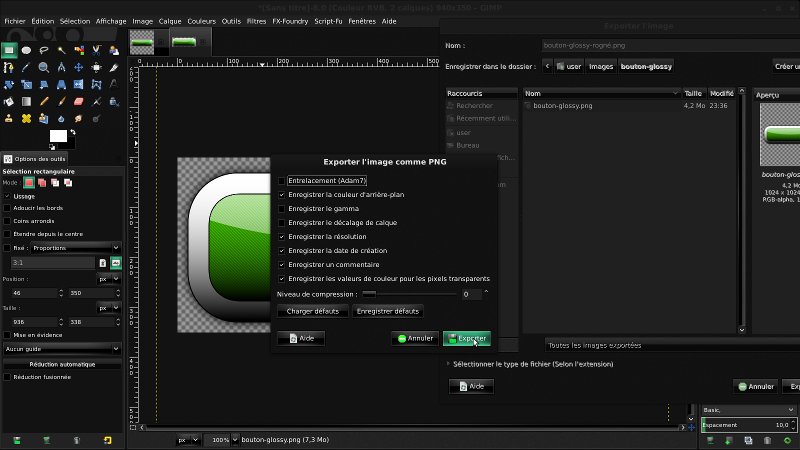The width and height of the screenshot is (800, 450).
Task: Uncheck Enregistrer la date de création
Action: click(x=281, y=251)
